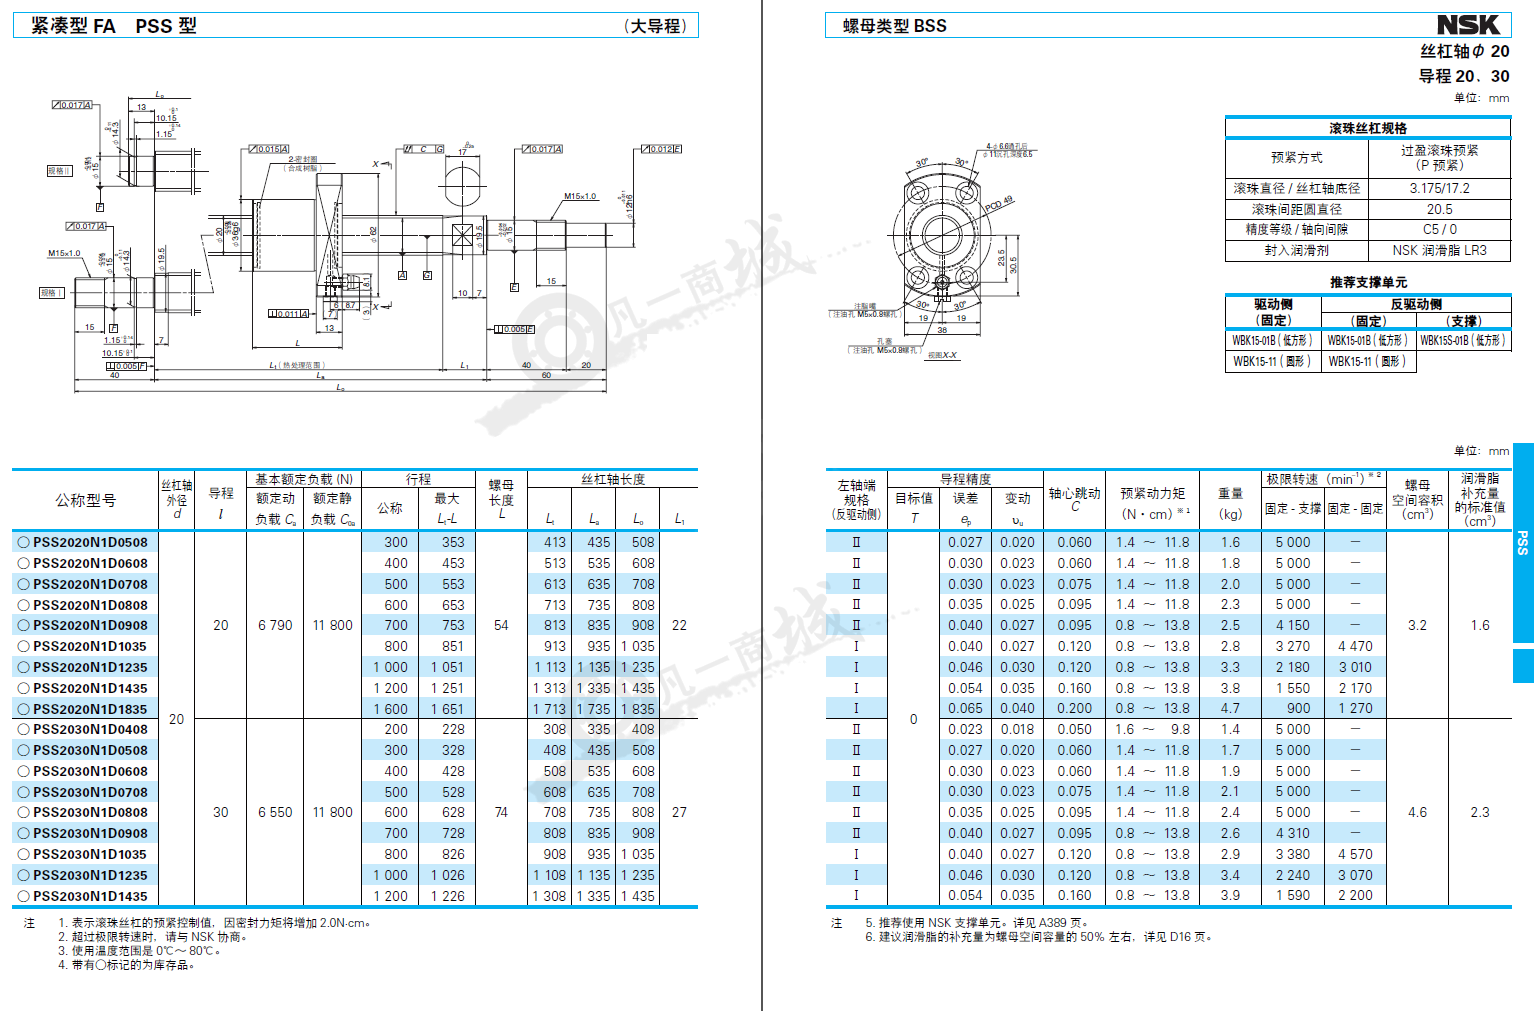Click the nut space volume value '3.2'

pos(1417,625)
